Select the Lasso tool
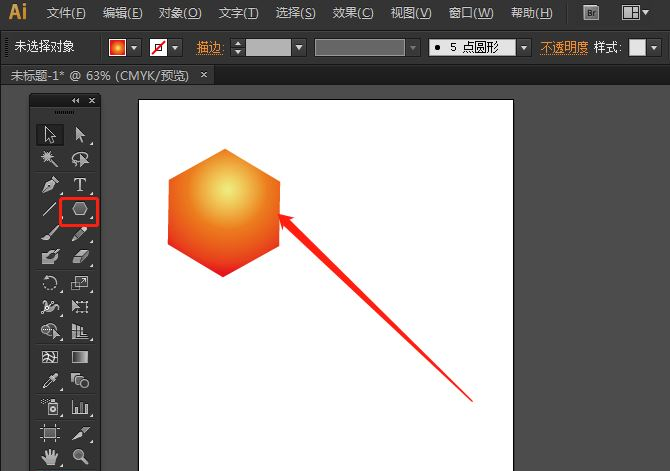 80,159
